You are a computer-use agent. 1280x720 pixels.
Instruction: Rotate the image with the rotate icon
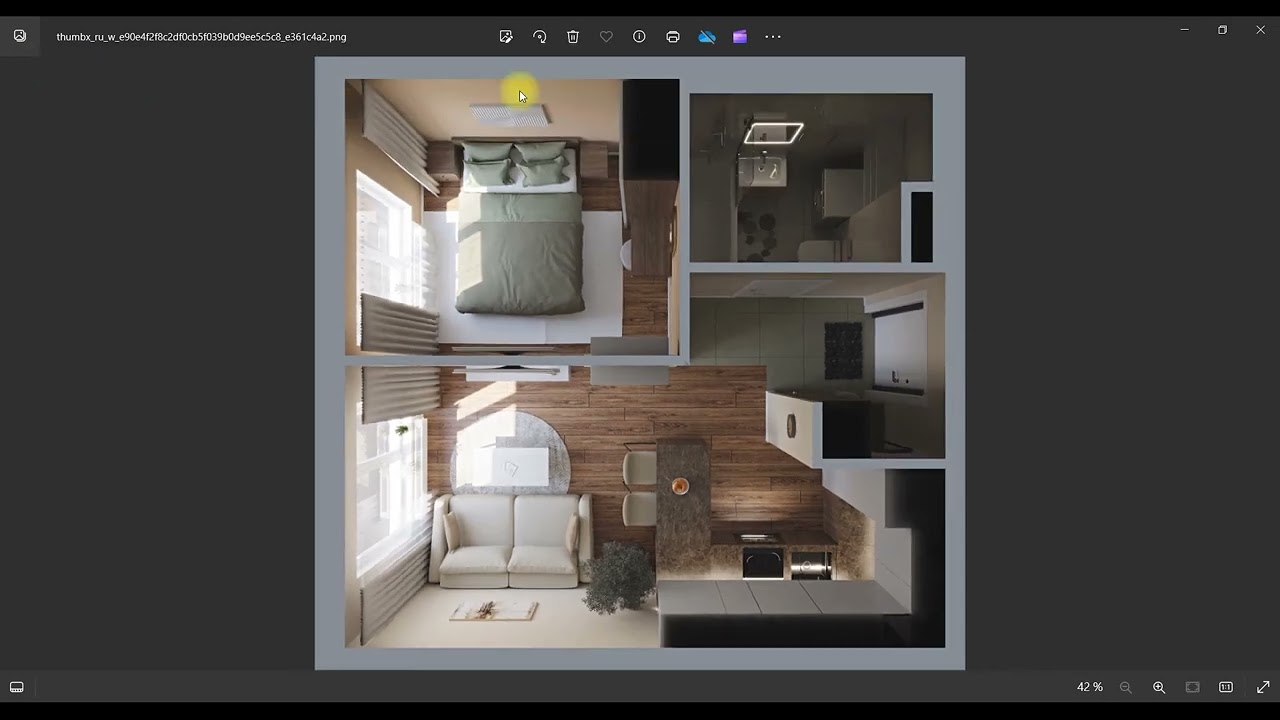[x=540, y=37]
